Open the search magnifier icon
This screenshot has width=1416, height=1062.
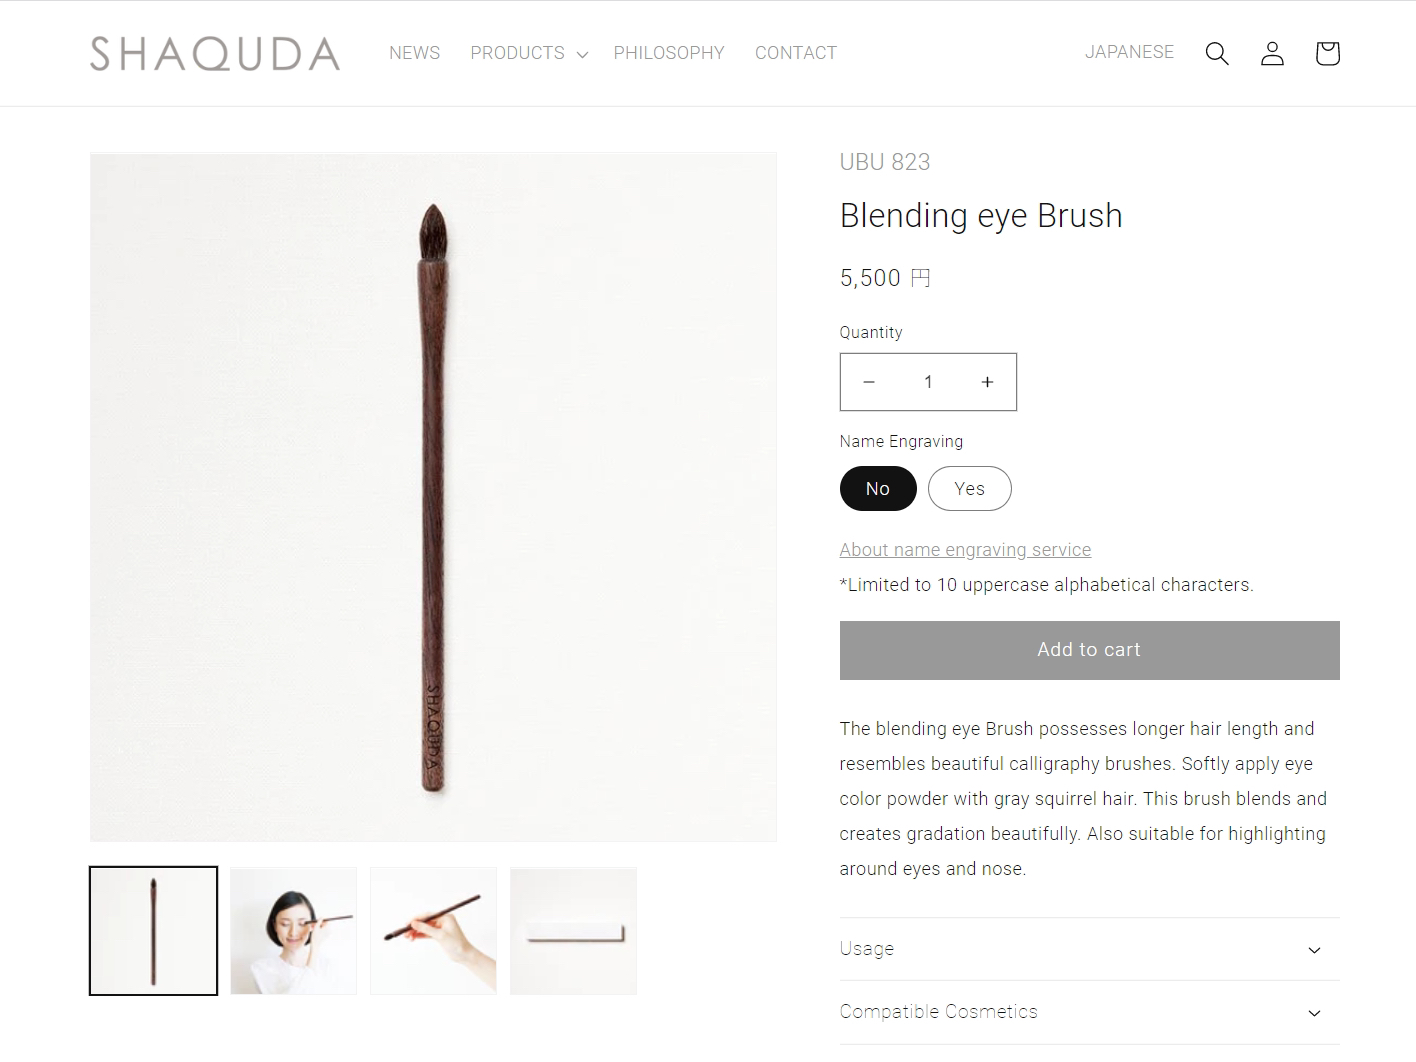(x=1216, y=53)
